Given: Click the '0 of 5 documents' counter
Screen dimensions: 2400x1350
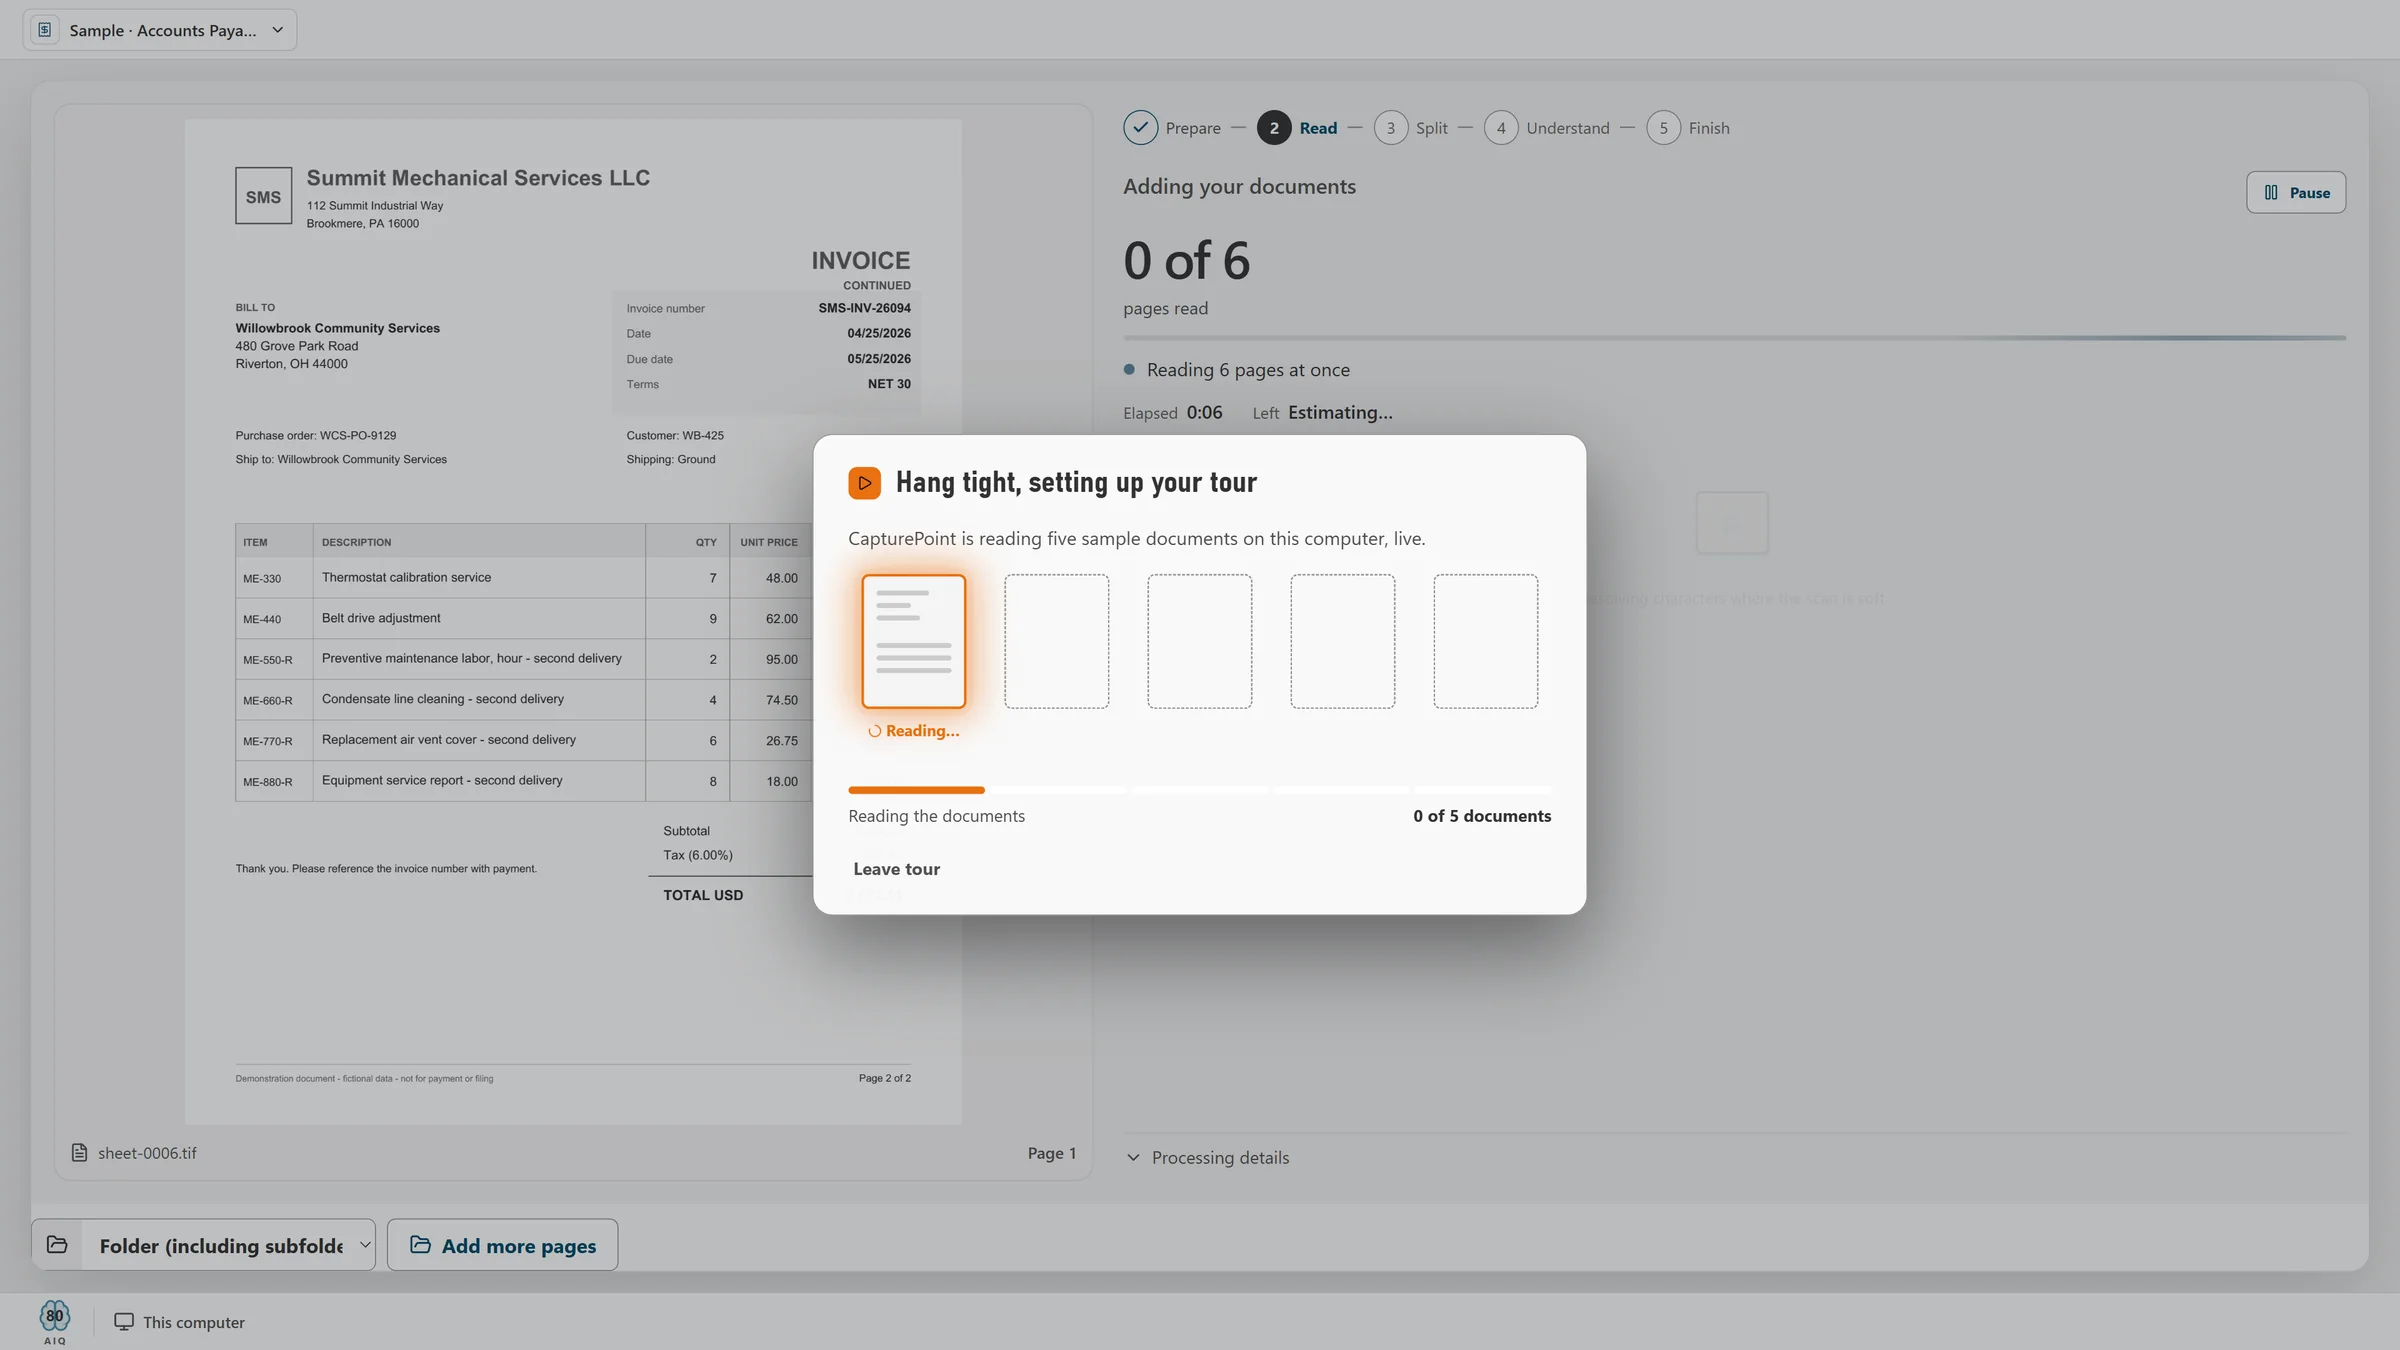Looking at the screenshot, I should click(1482, 816).
